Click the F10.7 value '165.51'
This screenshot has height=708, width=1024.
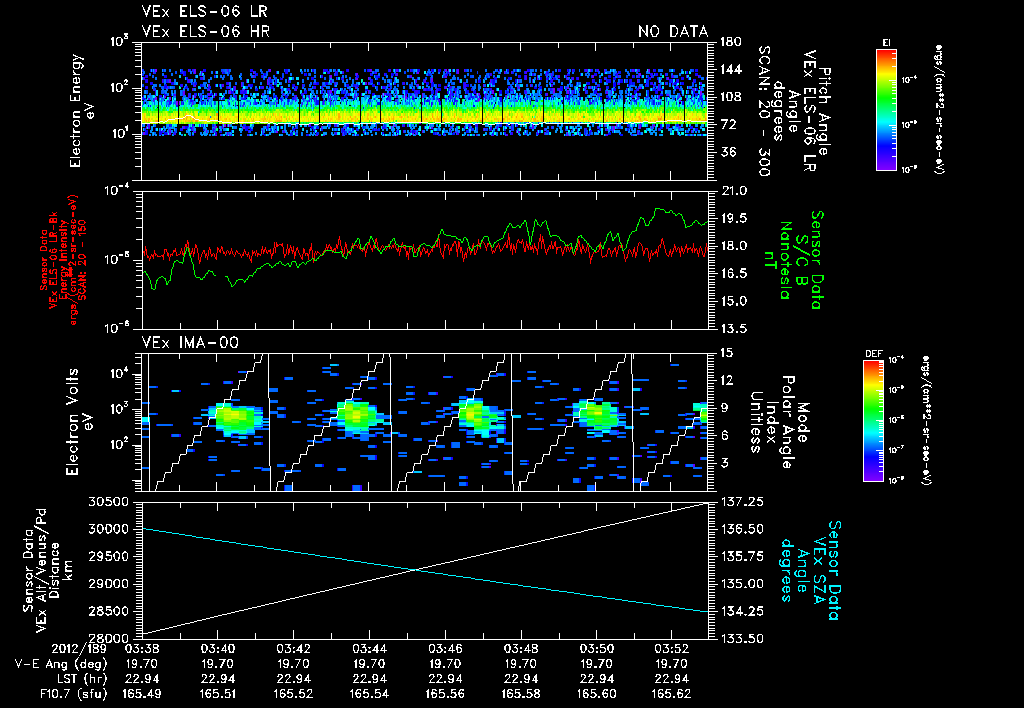(217, 694)
